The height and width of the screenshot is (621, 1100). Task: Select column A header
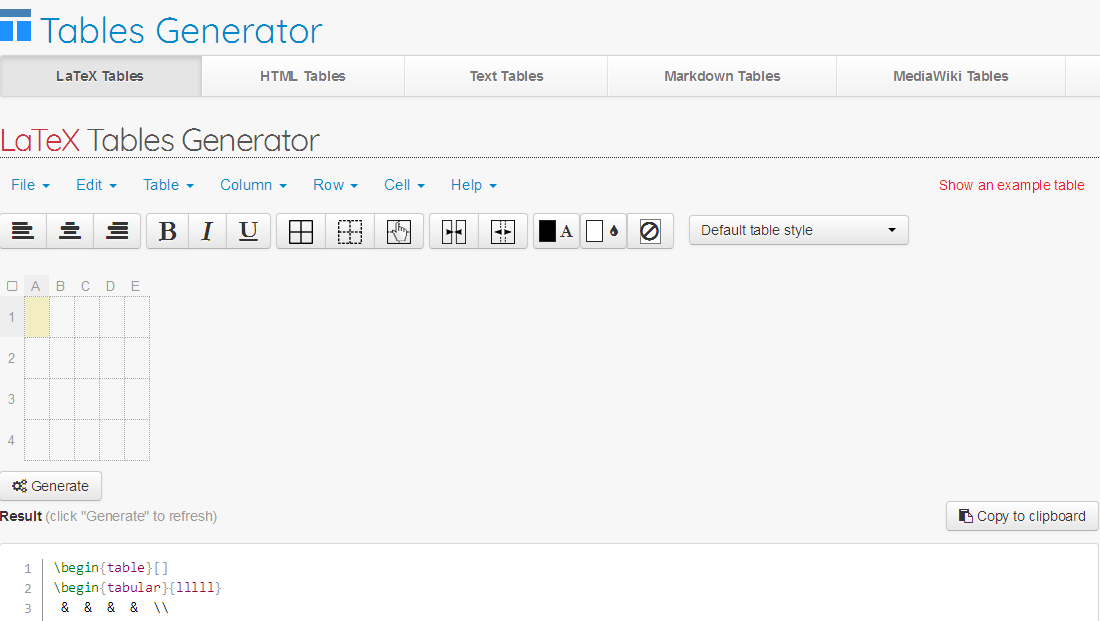(36, 286)
